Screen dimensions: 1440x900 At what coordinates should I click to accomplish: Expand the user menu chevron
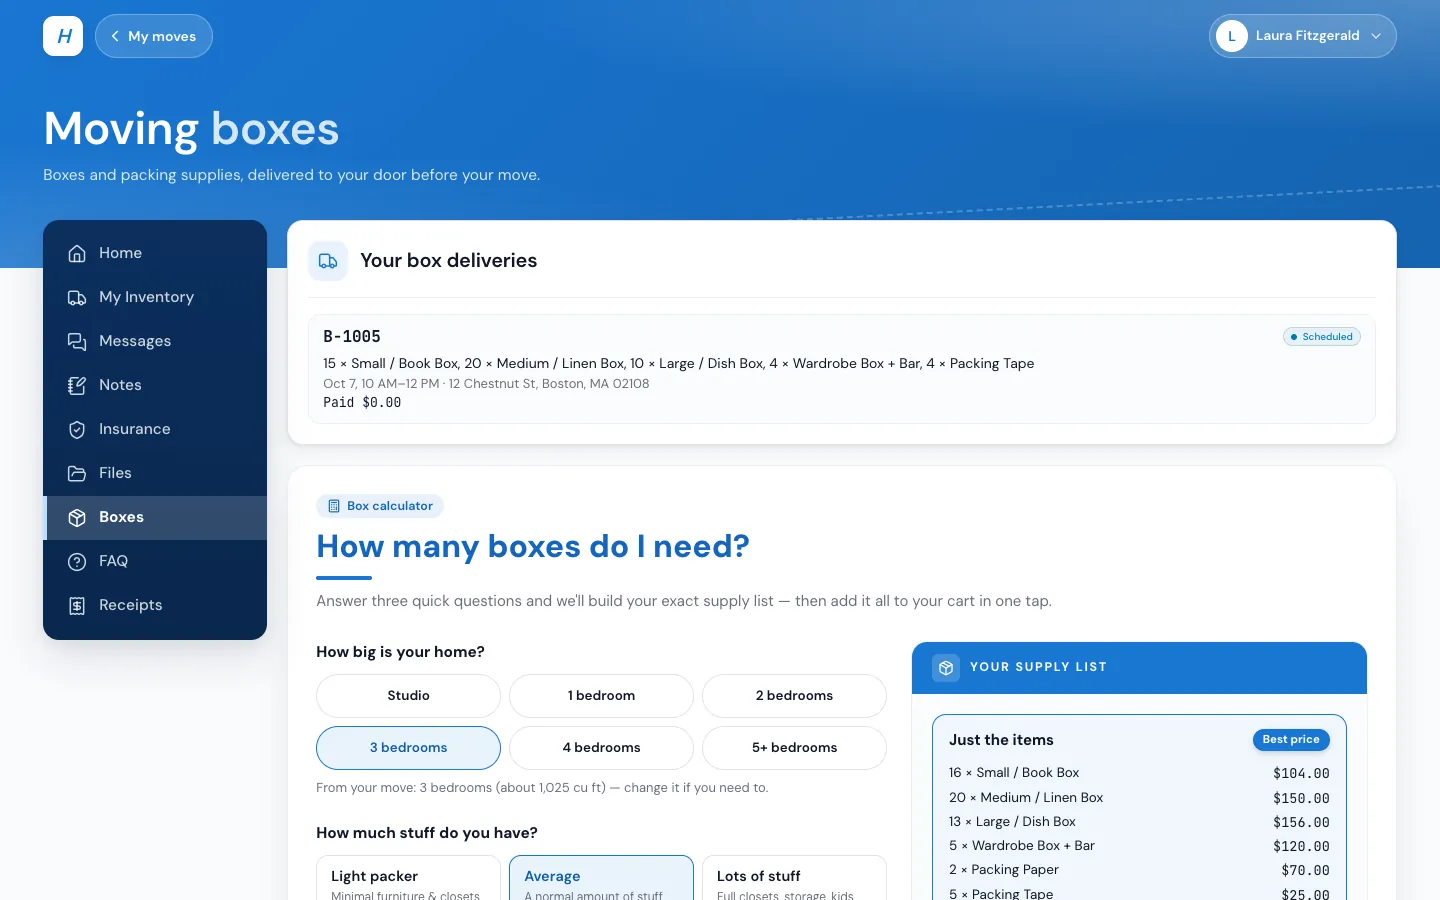click(x=1376, y=36)
